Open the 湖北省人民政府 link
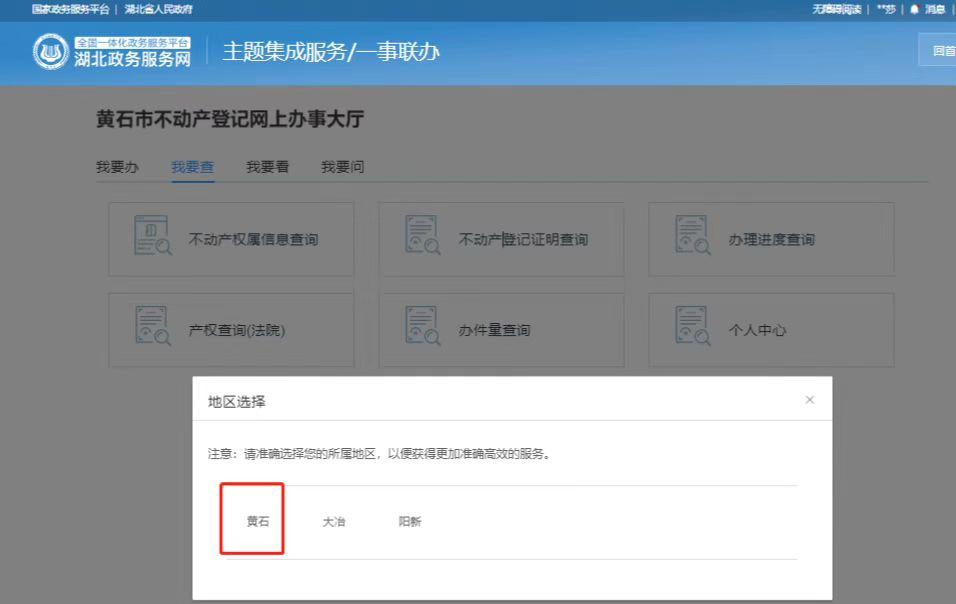This screenshot has height=604, width=956. click(159, 9)
